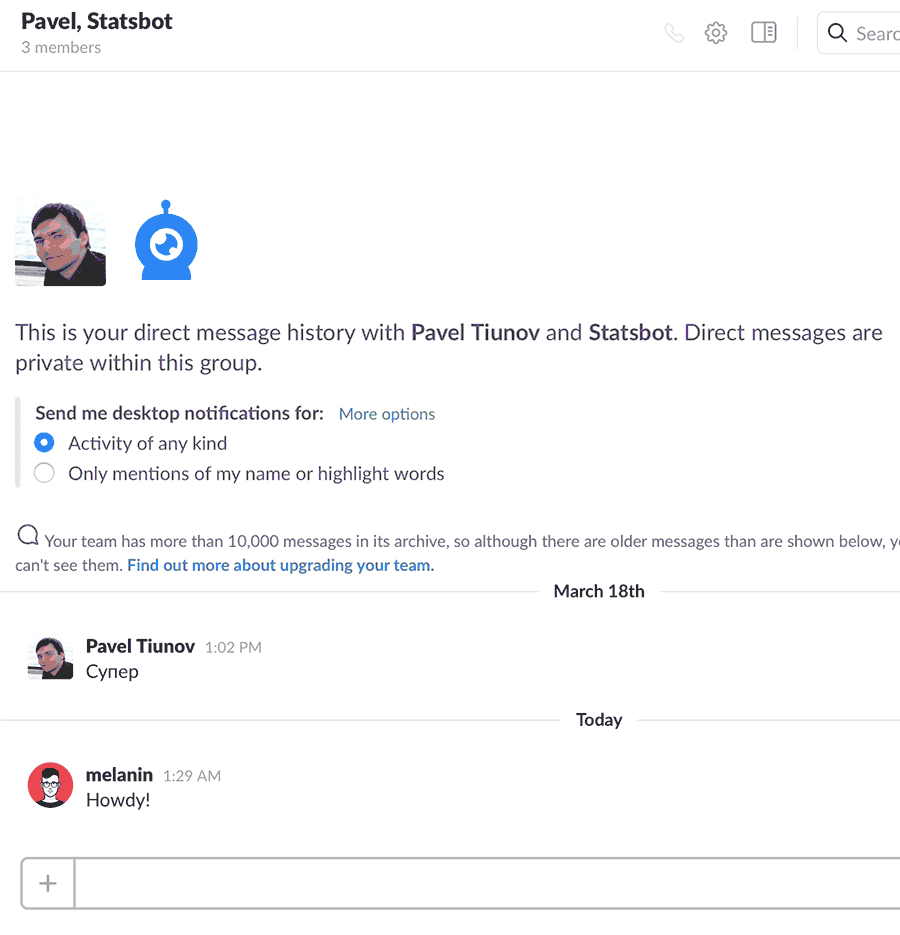Image resolution: width=900 pixels, height=935 pixels.
Task: Click the 1:29 AM message timestamp
Action: [x=192, y=776]
